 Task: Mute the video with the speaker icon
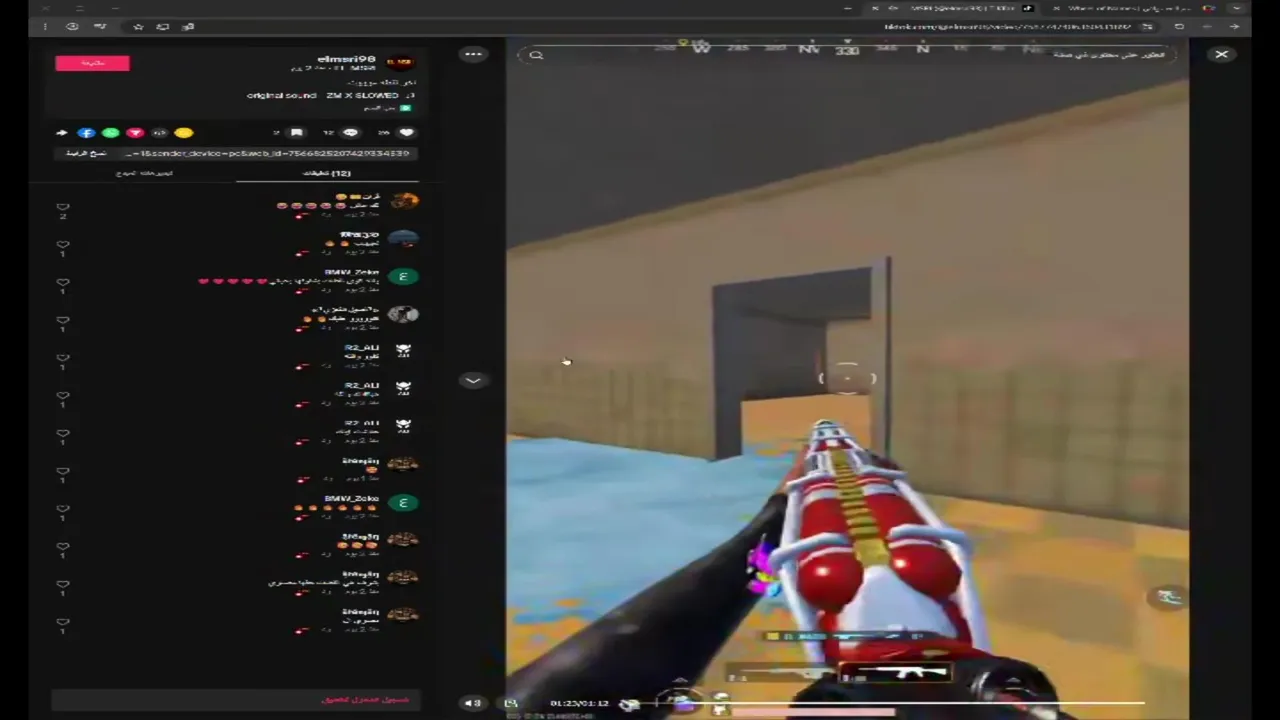(x=473, y=703)
